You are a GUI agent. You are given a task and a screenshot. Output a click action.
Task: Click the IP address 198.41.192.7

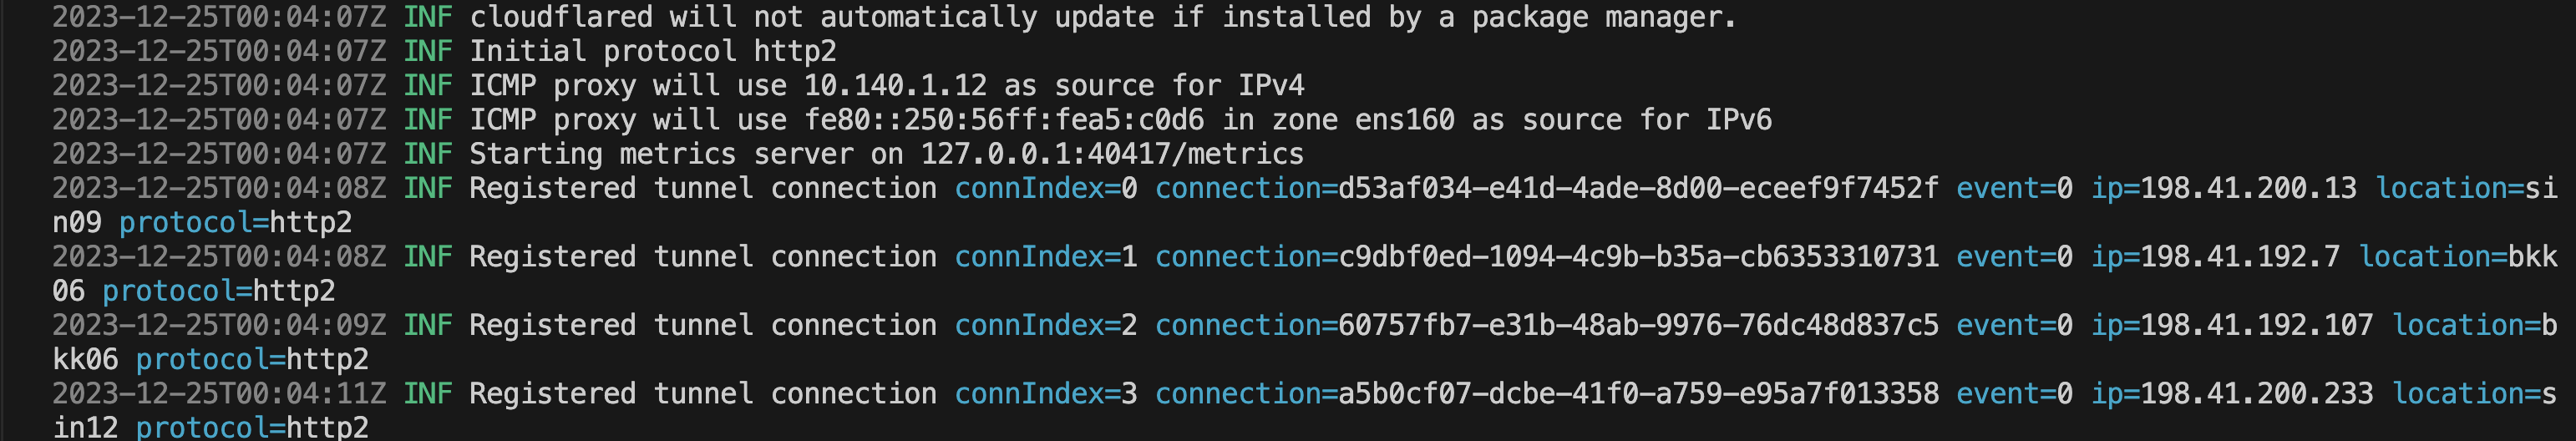2240,257
